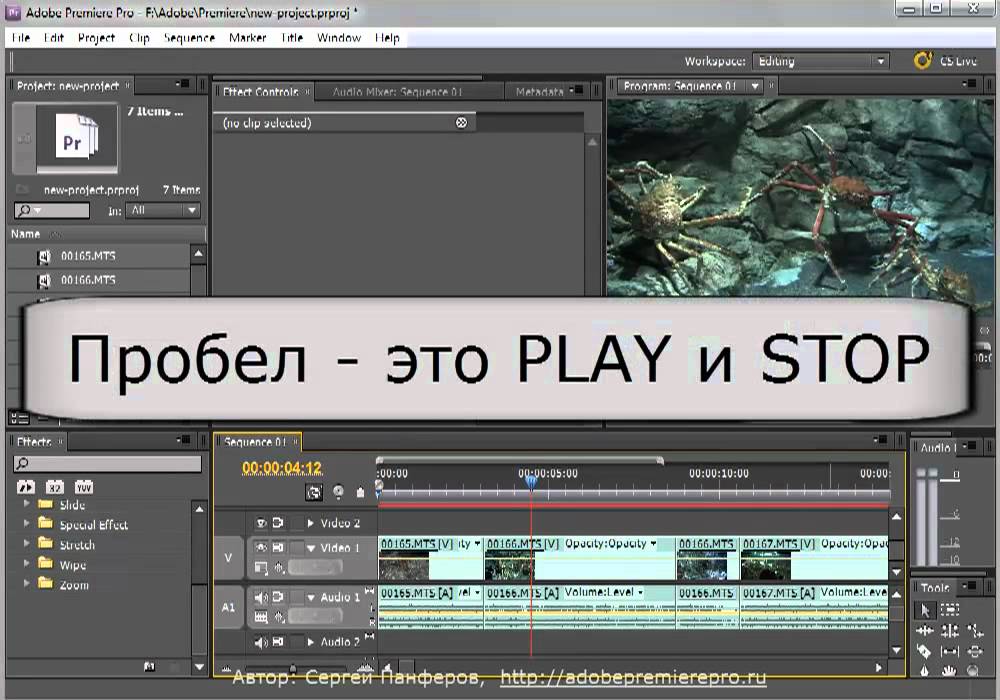
Task: Collapse the Audio 1 track
Action: tap(311, 597)
